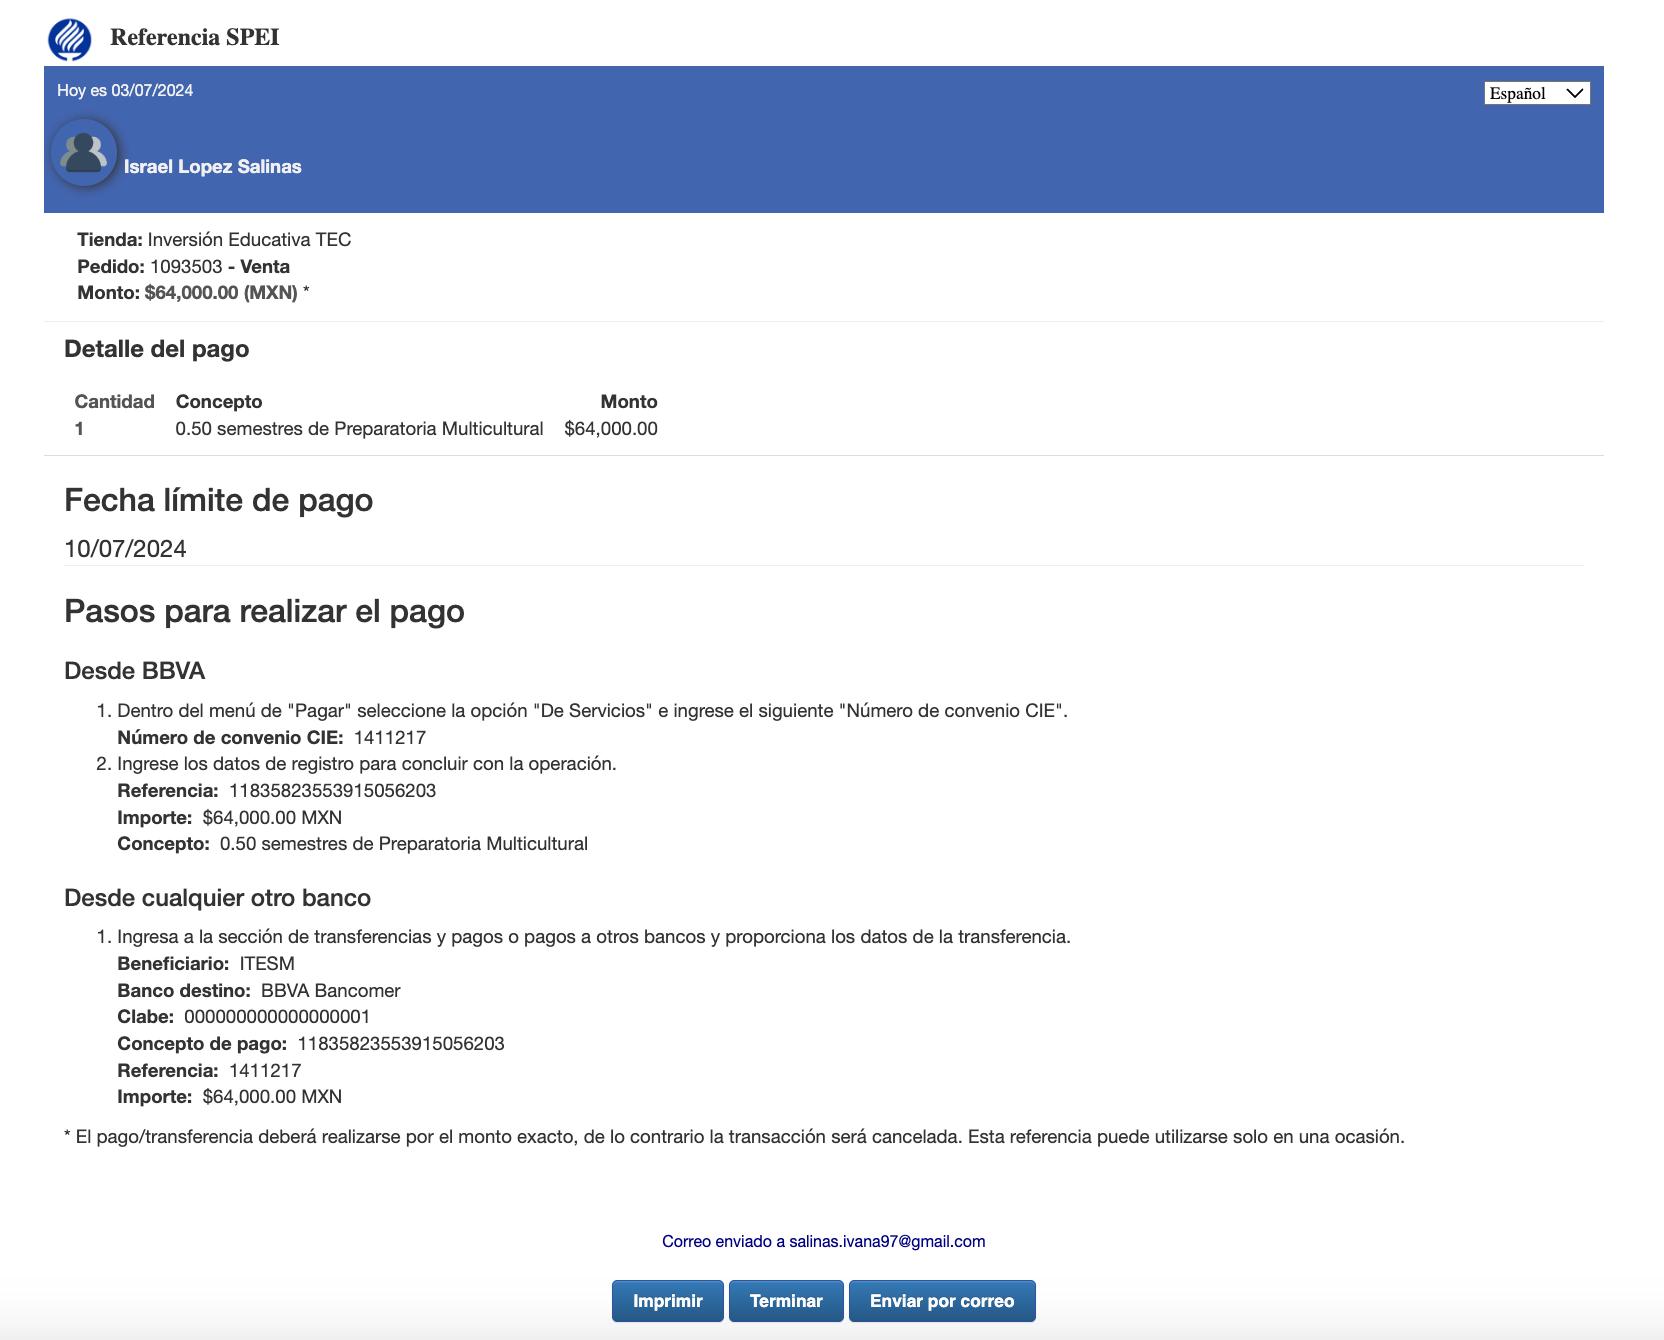
Task: Click the user avatar icon
Action: pos(84,153)
